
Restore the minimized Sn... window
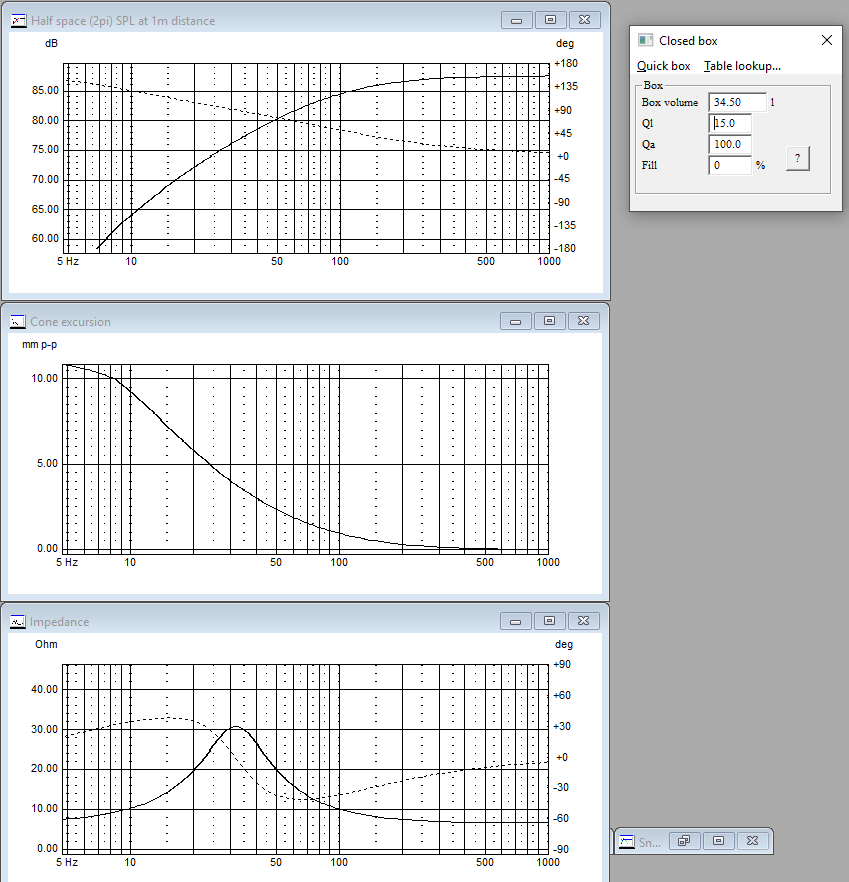tap(684, 841)
